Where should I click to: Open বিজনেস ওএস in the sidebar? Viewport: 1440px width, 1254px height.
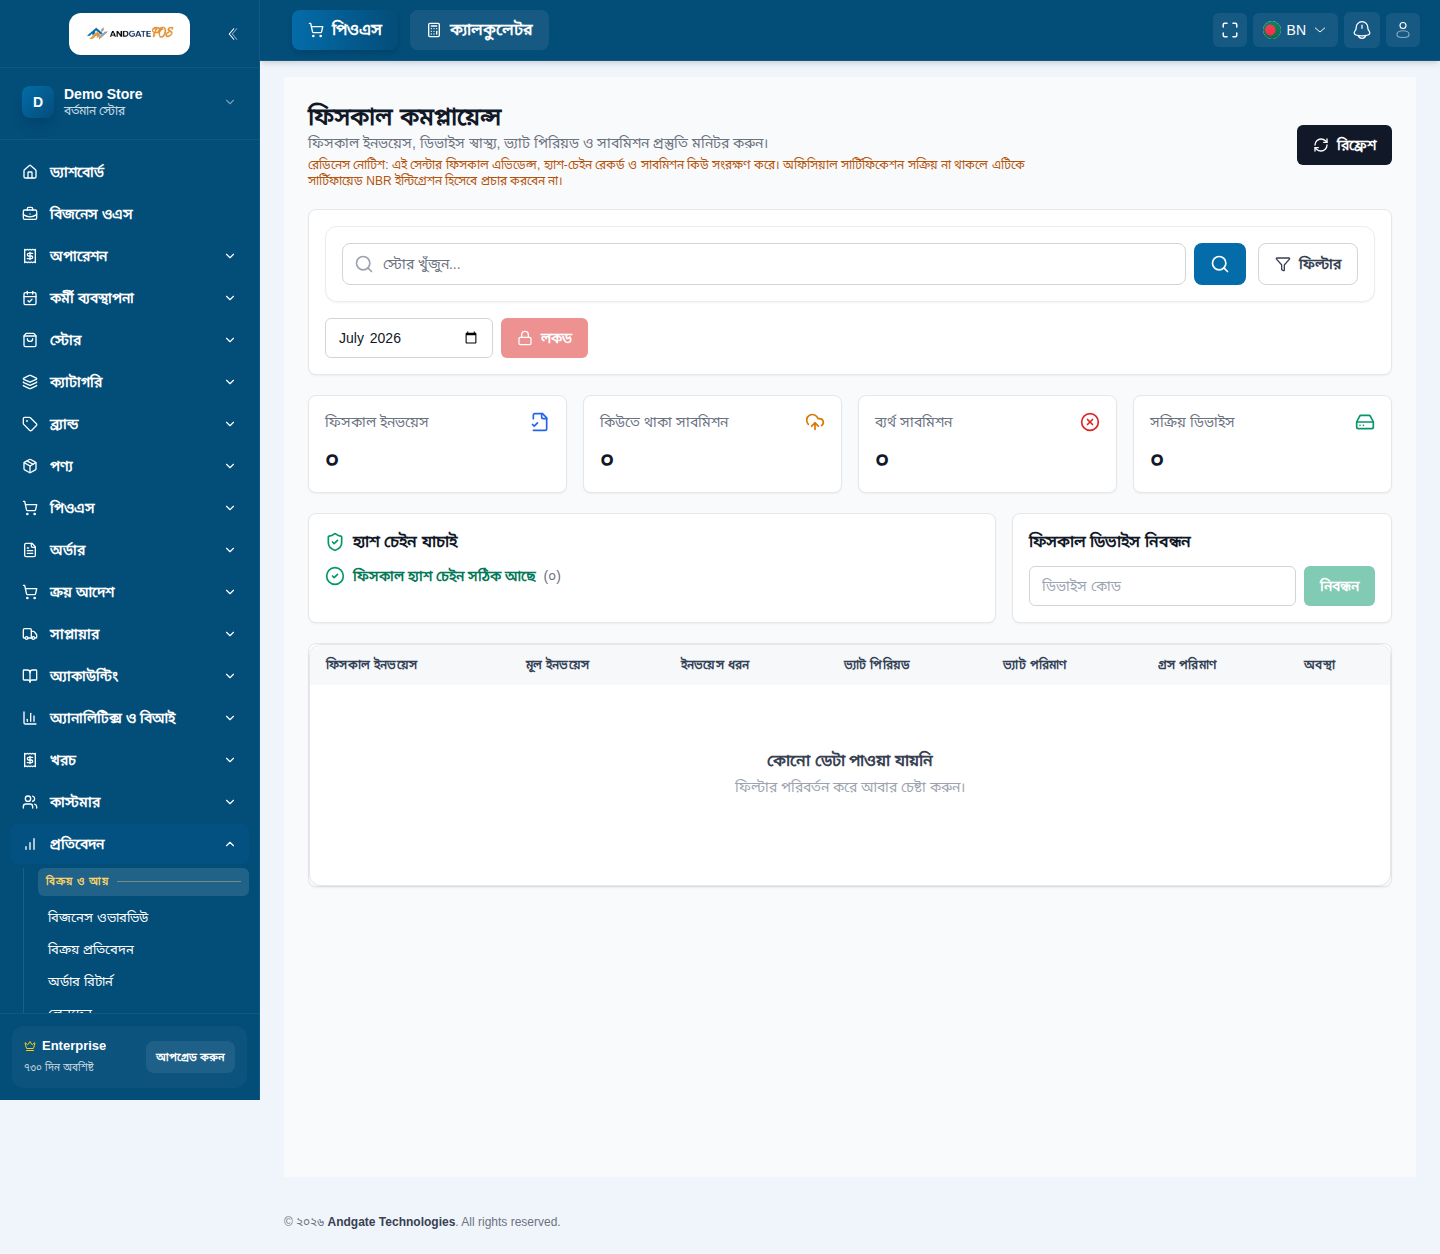pos(130,214)
